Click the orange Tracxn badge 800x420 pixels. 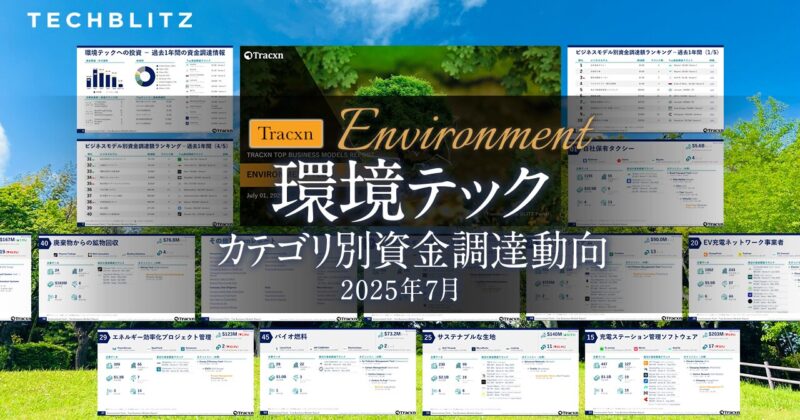click(286, 133)
